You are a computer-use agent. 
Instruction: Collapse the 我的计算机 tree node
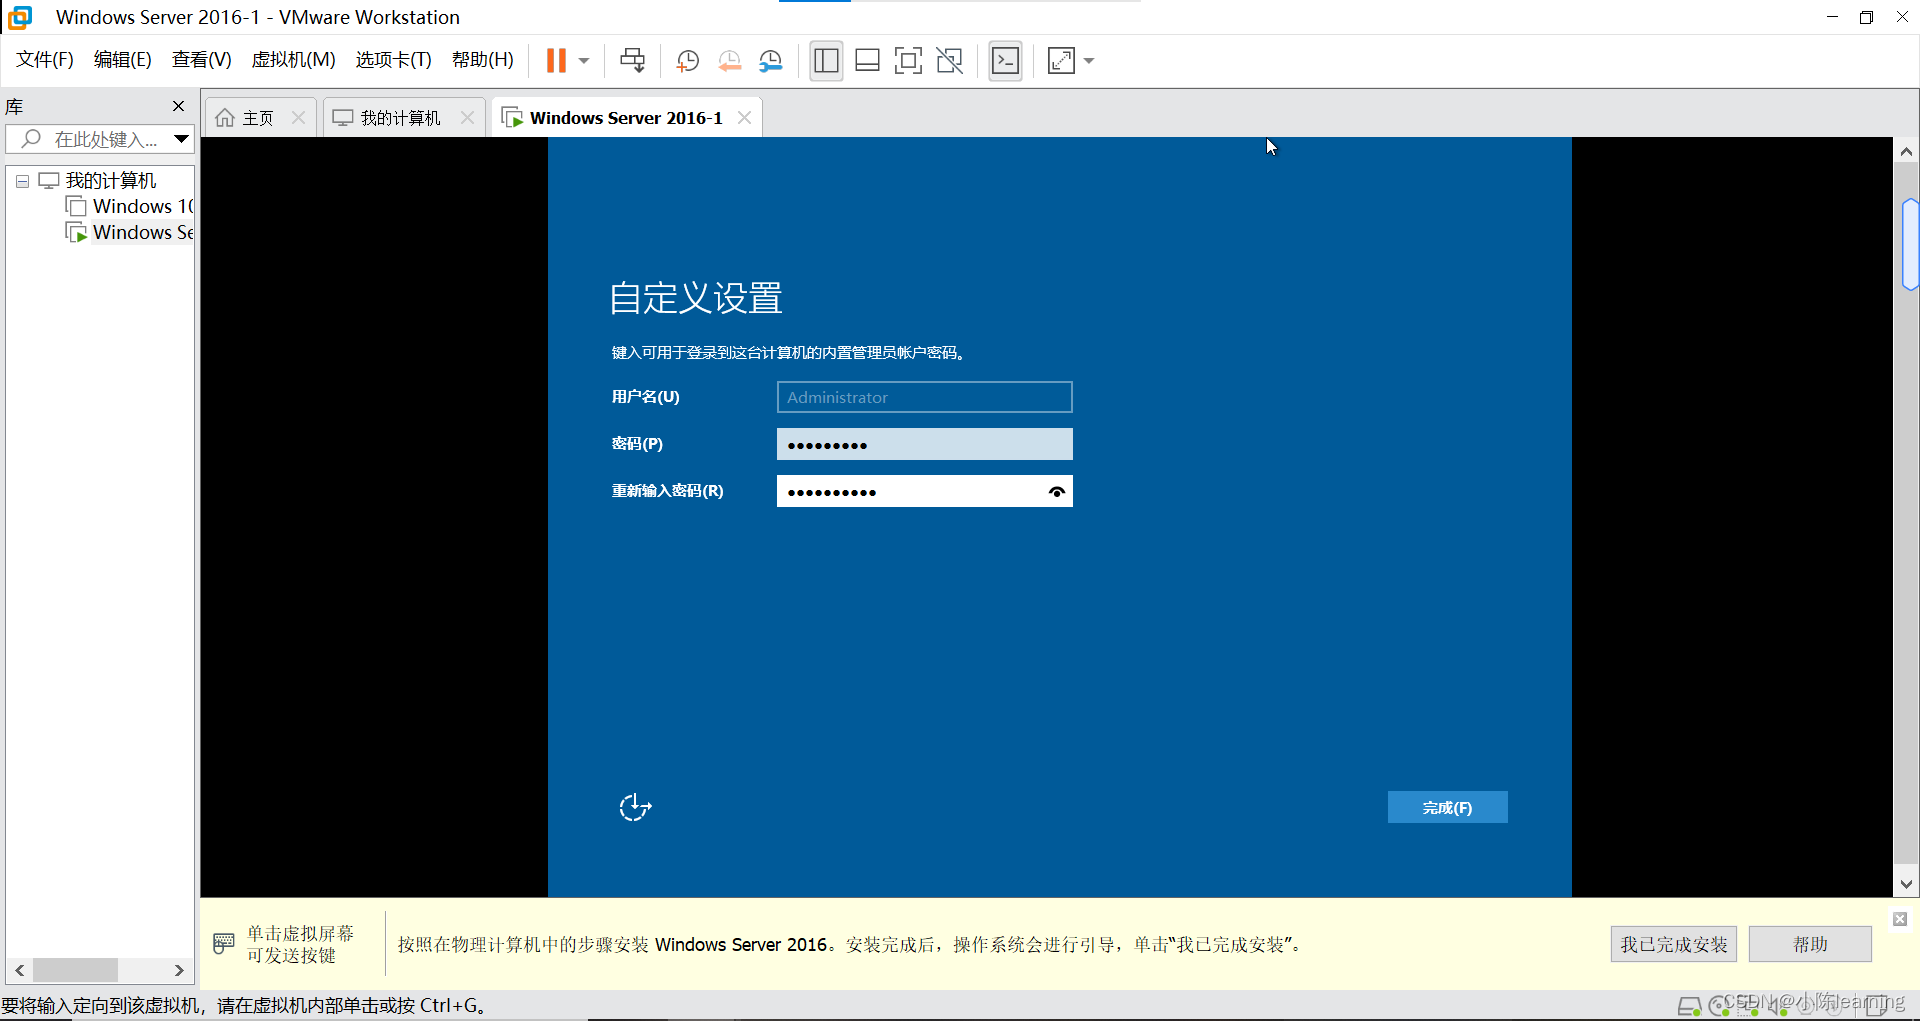pos(22,181)
